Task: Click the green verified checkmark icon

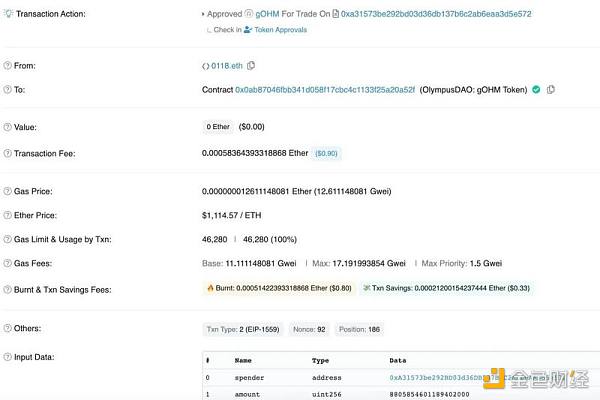Action: [x=535, y=90]
